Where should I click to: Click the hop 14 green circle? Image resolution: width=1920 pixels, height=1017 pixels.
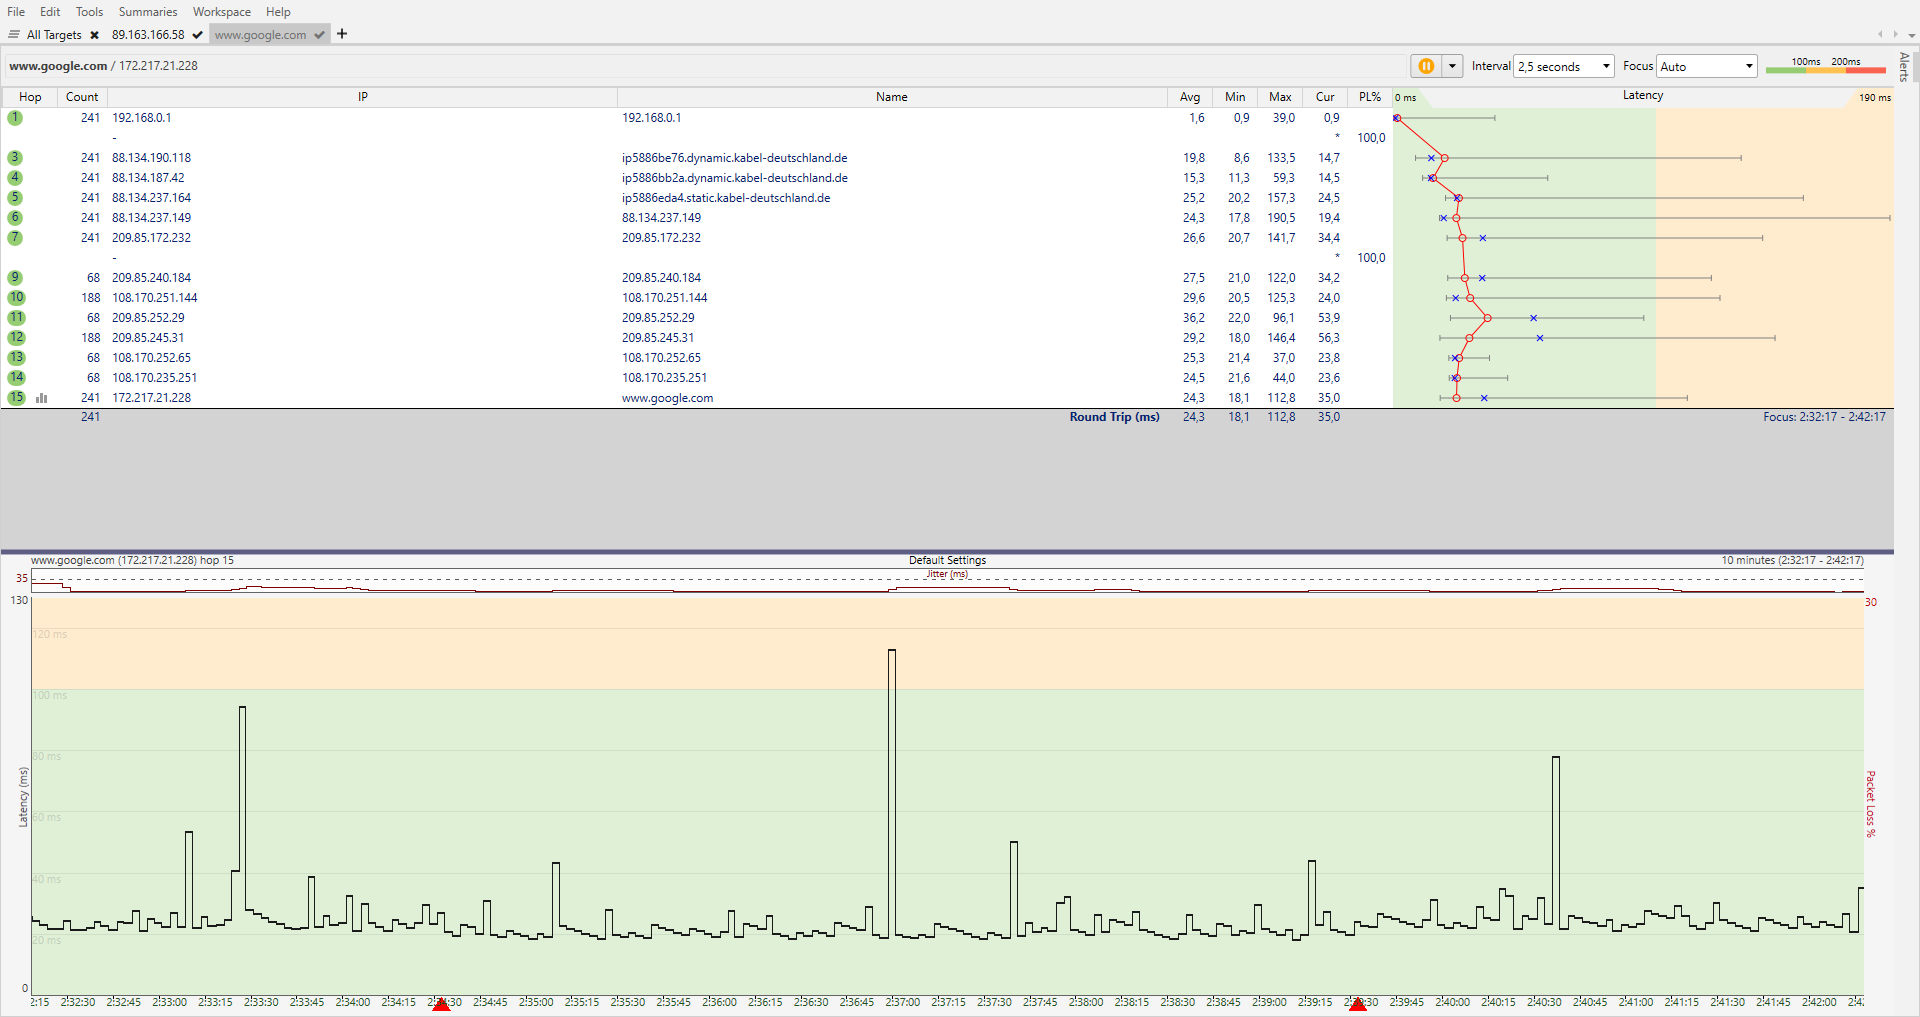(16, 378)
